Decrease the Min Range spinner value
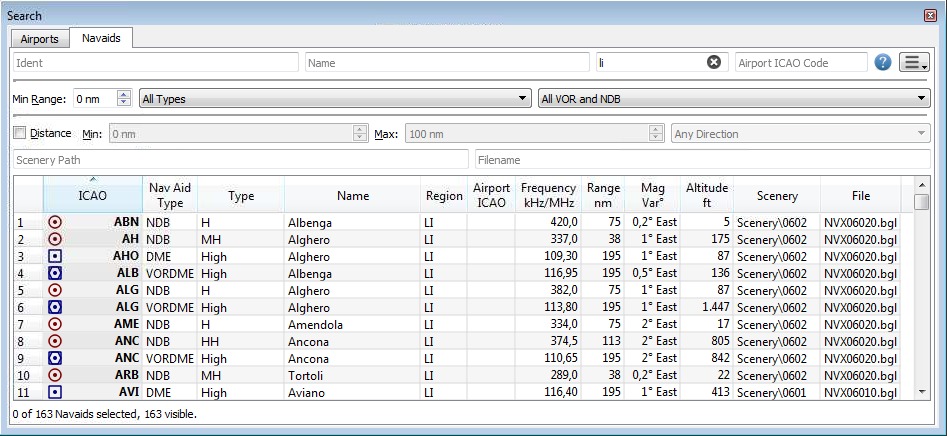 pyautogui.click(x=124, y=103)
